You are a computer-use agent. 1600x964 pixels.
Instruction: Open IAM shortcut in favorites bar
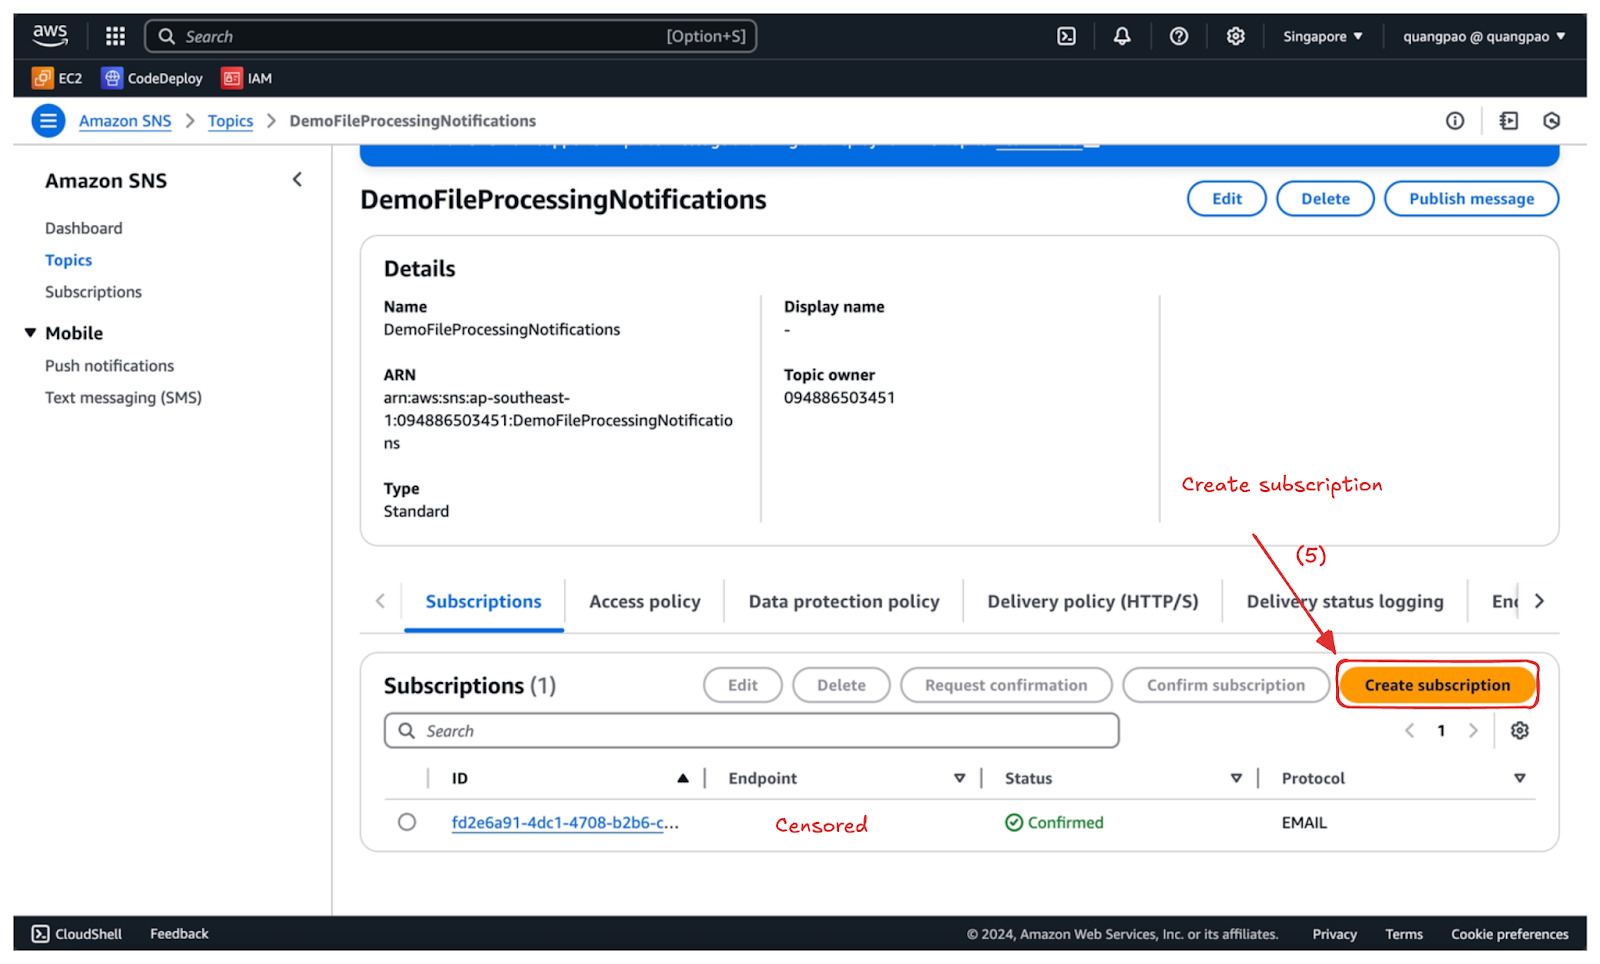point(247,78)
